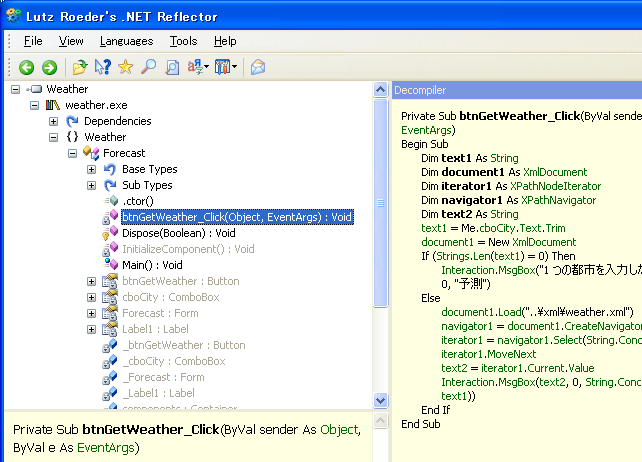642x462 pixels.
Task: Click XmlDocument type link in Dim document1
Action: click(x=555, y=172)
